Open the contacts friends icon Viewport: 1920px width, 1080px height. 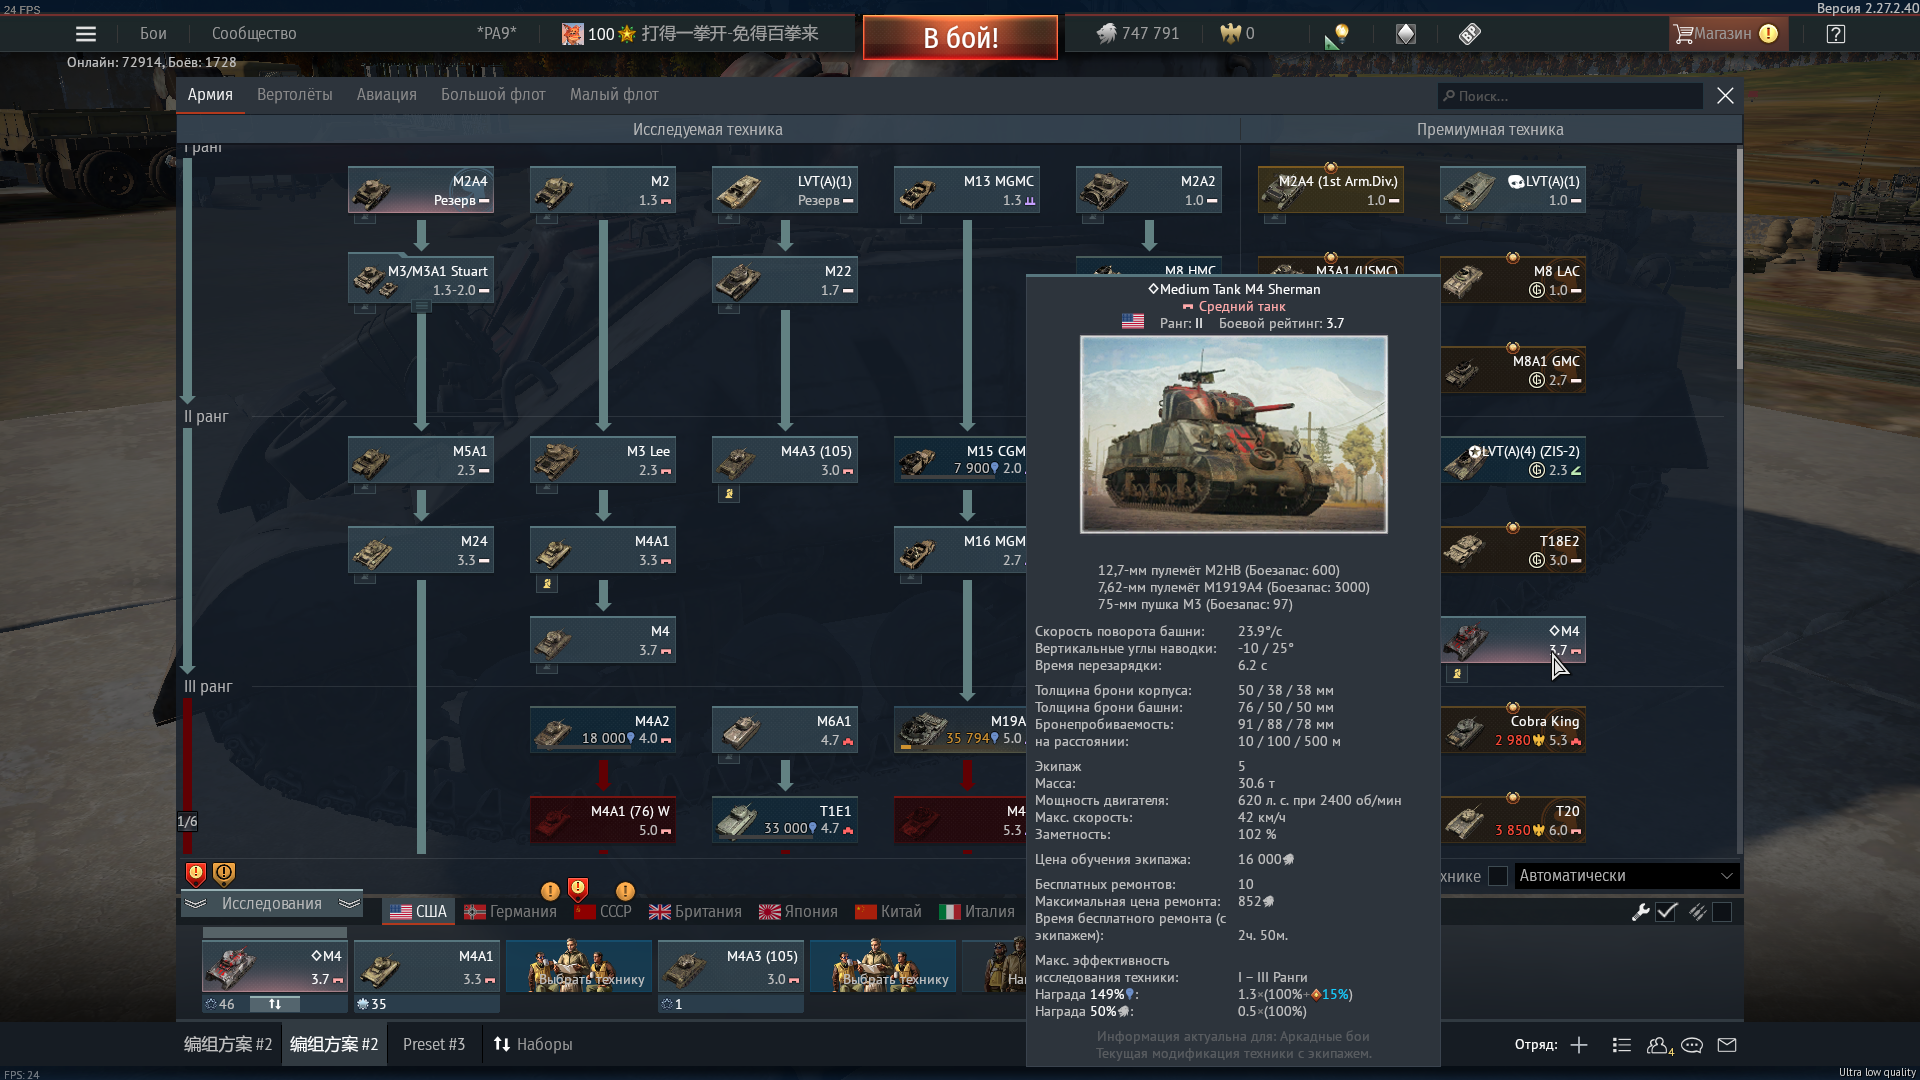pyautogui.click(x=1659, y=1045)
